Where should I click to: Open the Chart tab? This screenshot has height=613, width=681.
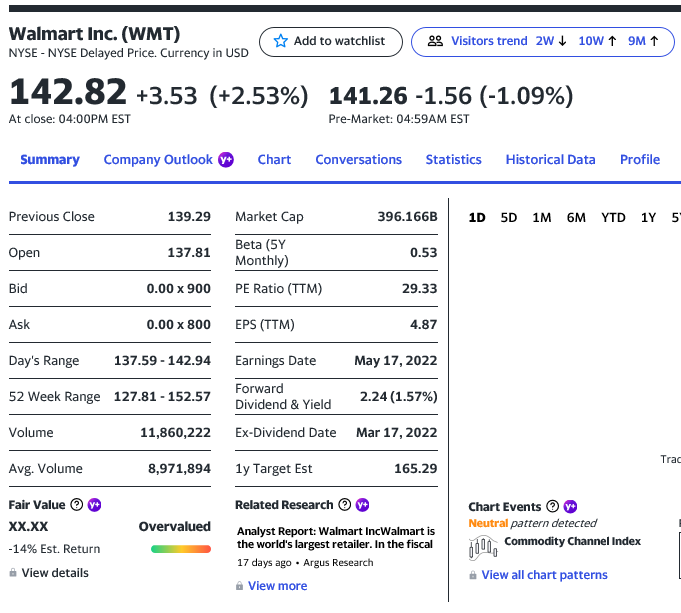(x=274, y=160)
